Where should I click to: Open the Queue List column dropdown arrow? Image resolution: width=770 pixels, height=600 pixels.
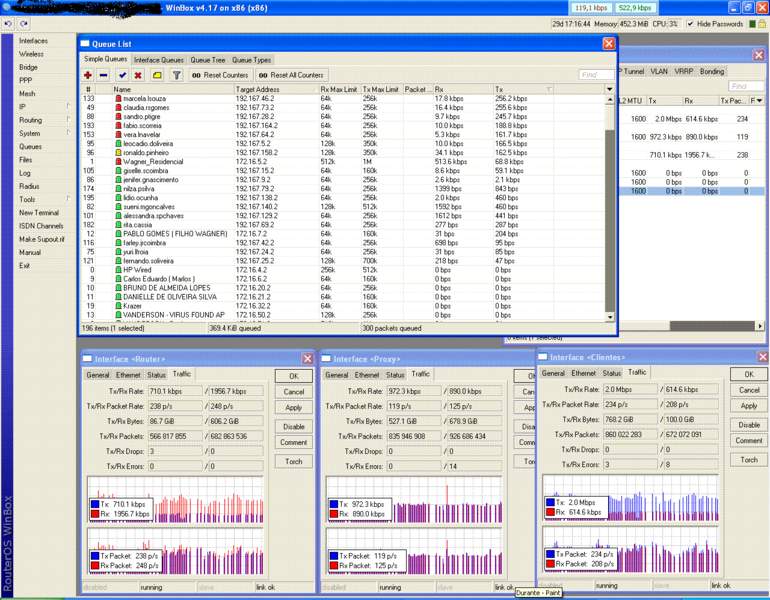click(609, 89)
